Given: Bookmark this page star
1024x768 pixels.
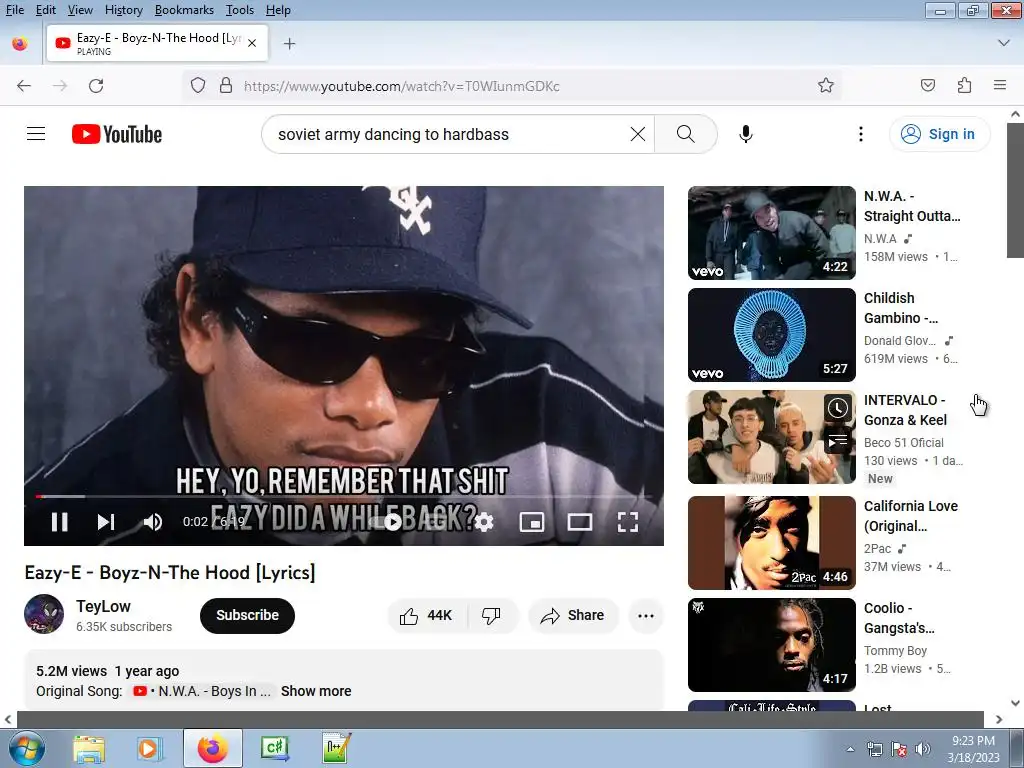Looking at the screenshot, I should coord(825,86).
